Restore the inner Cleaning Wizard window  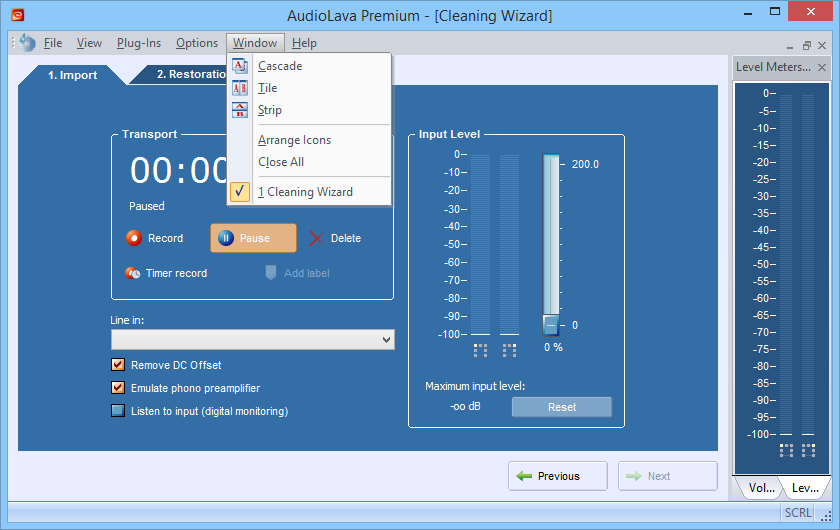pos(807,46)
